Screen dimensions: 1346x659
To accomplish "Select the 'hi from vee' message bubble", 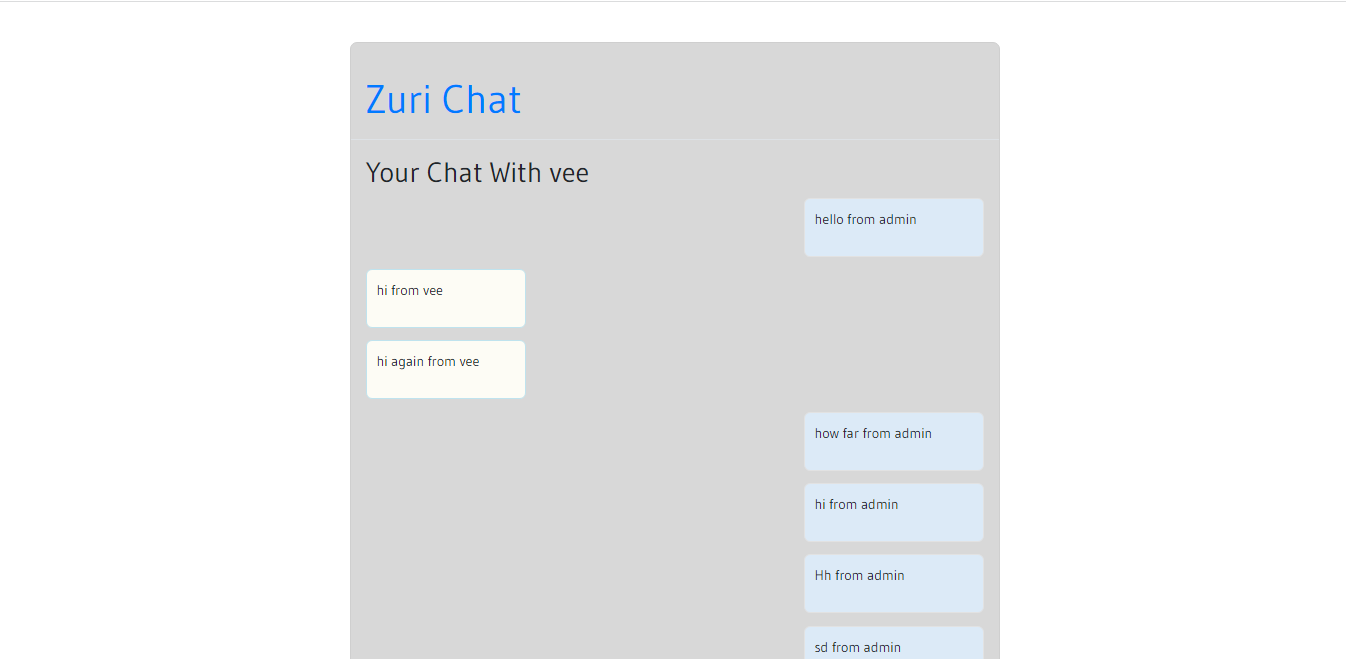I will [x=446, y=298].
